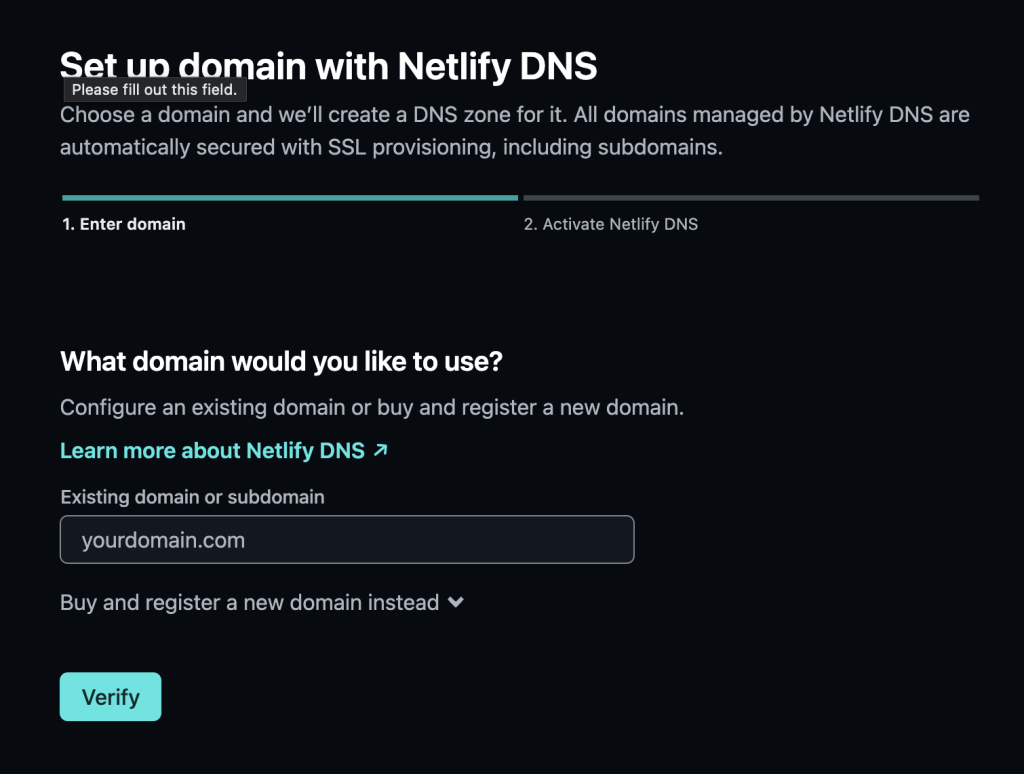
Task: Click the What domain would you like heading
Action: coord(280,361)
